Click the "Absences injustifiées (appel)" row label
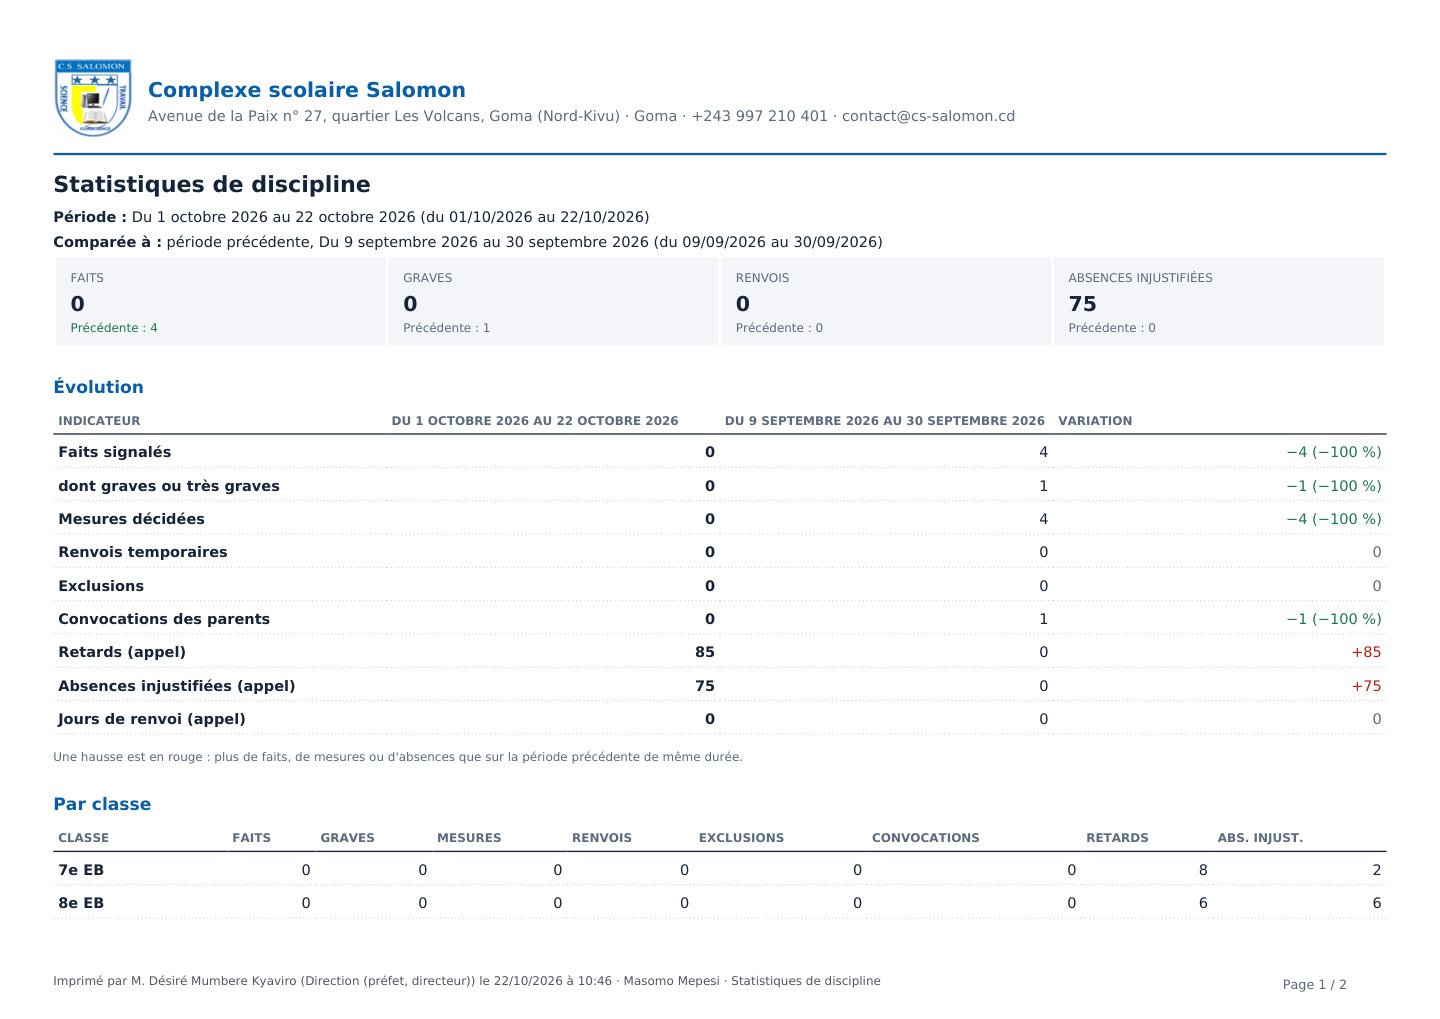Viewport: 1440px width, 1019px height. click(x=177, y=686)
